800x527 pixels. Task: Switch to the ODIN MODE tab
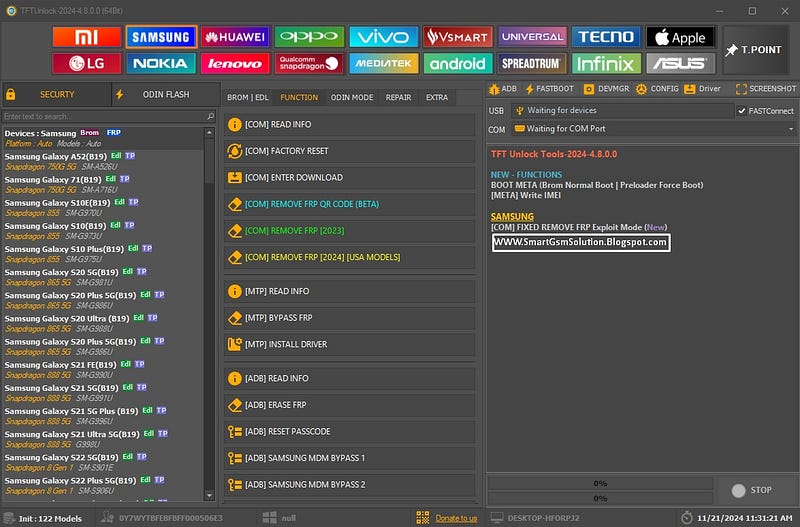[352, 97]
